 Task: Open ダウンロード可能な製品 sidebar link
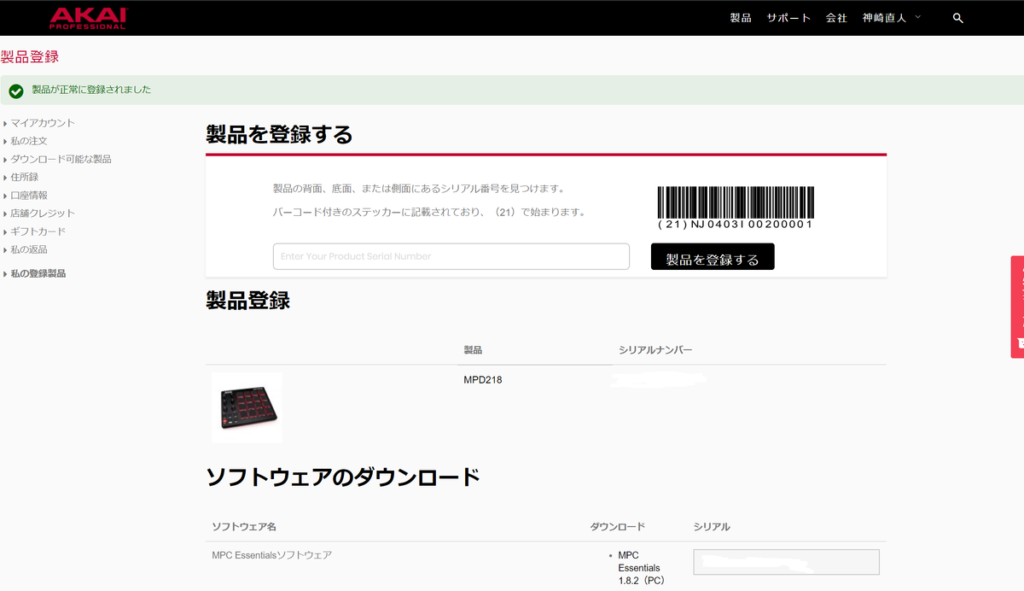61,159
